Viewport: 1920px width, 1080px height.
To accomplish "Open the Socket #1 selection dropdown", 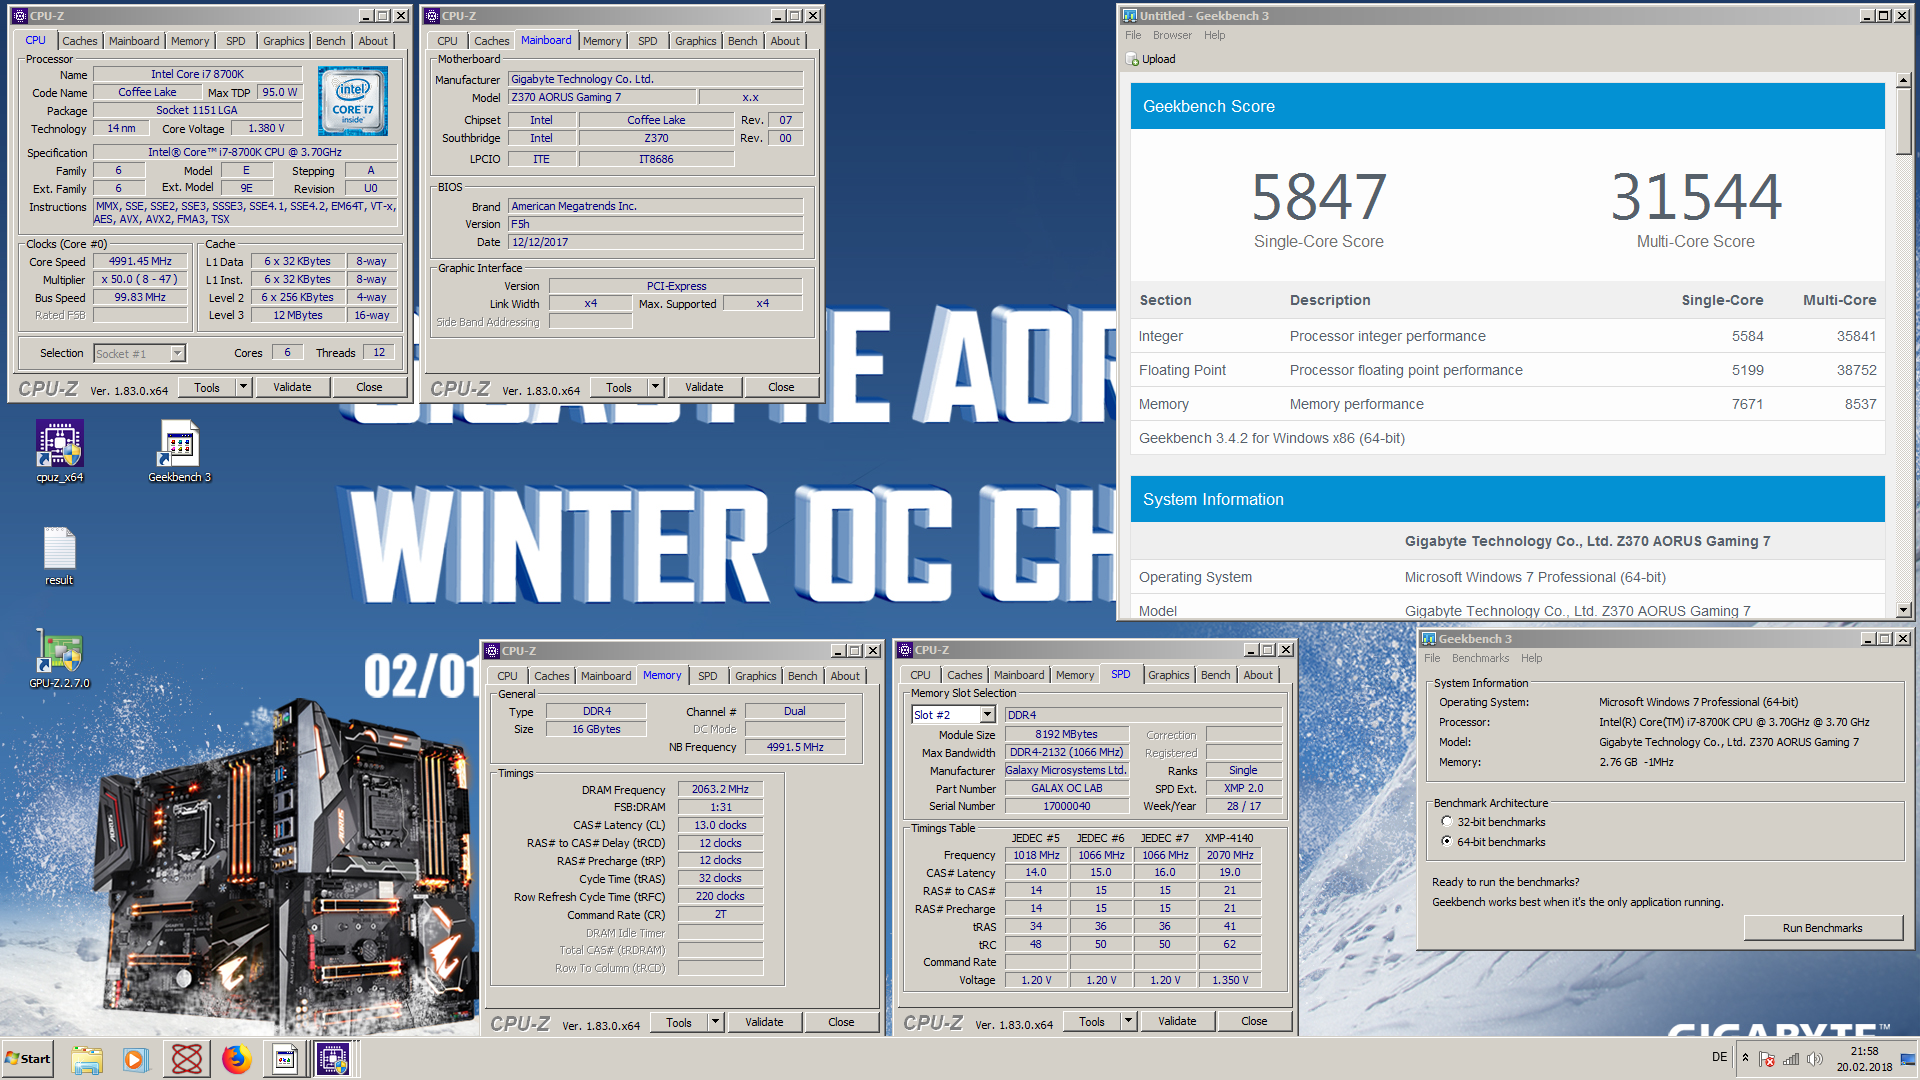I will [x=177, y=353].
